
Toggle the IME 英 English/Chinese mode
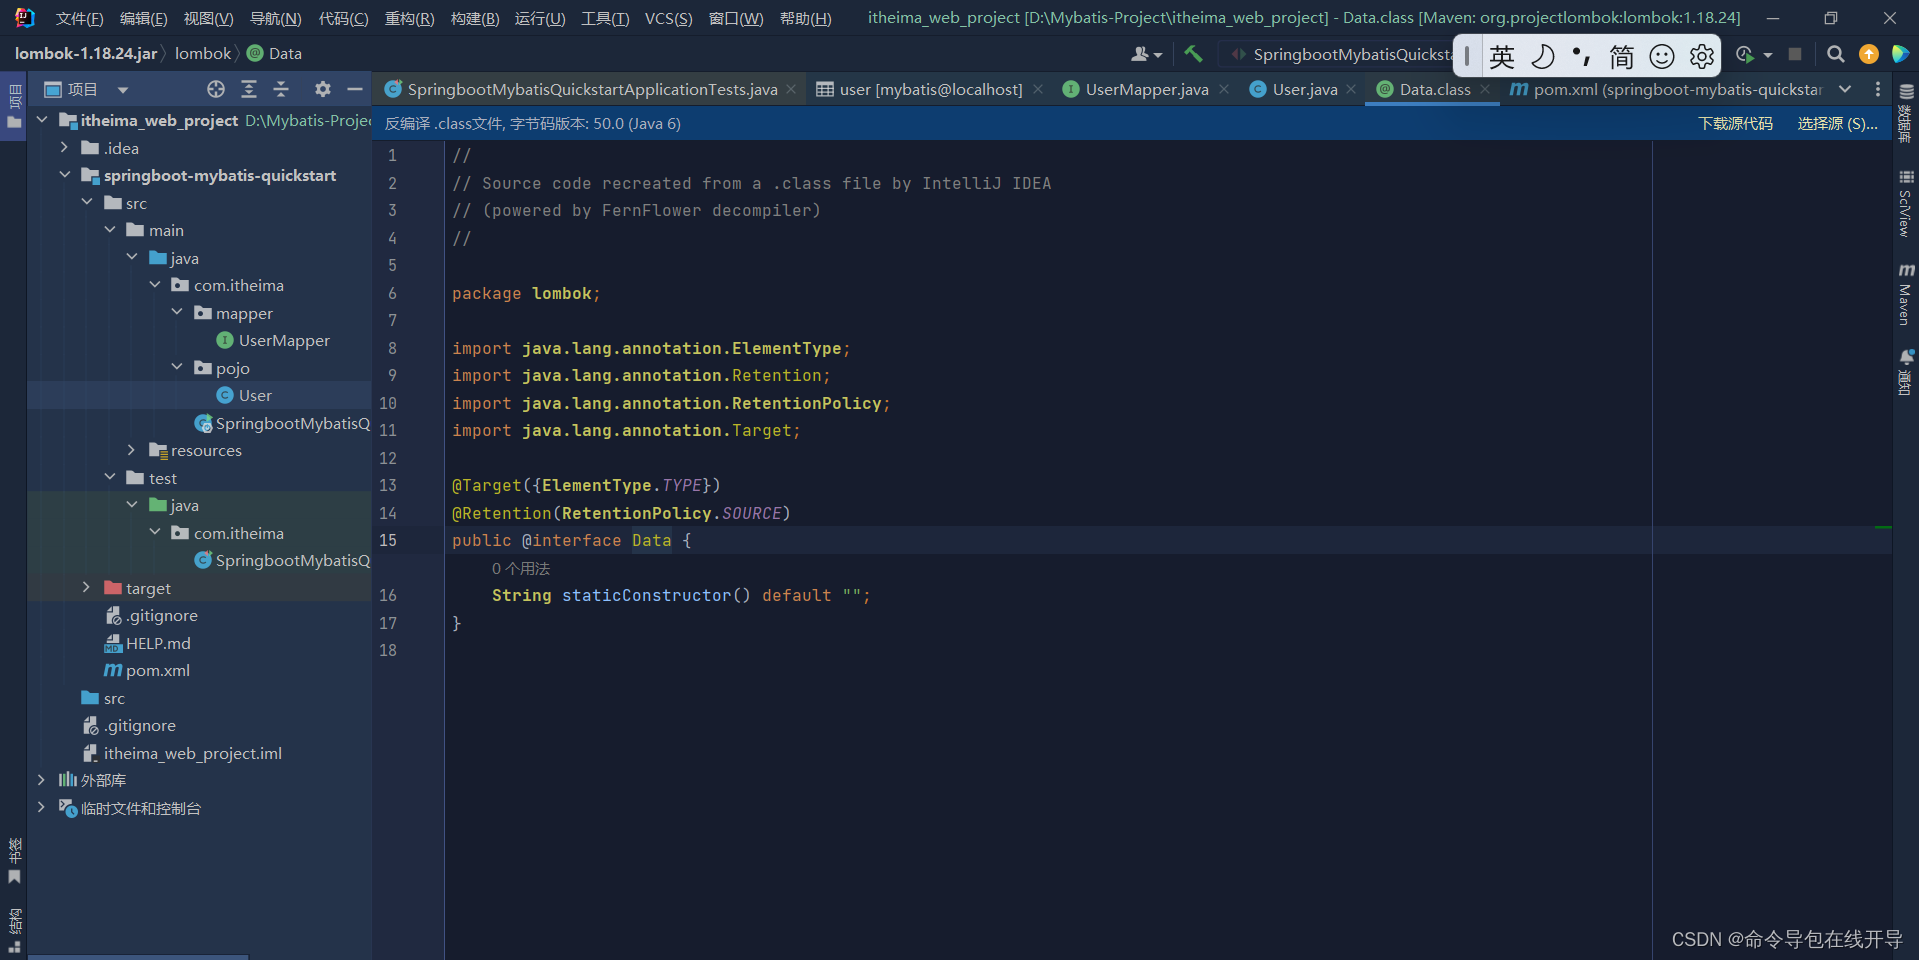point(1502,57)
